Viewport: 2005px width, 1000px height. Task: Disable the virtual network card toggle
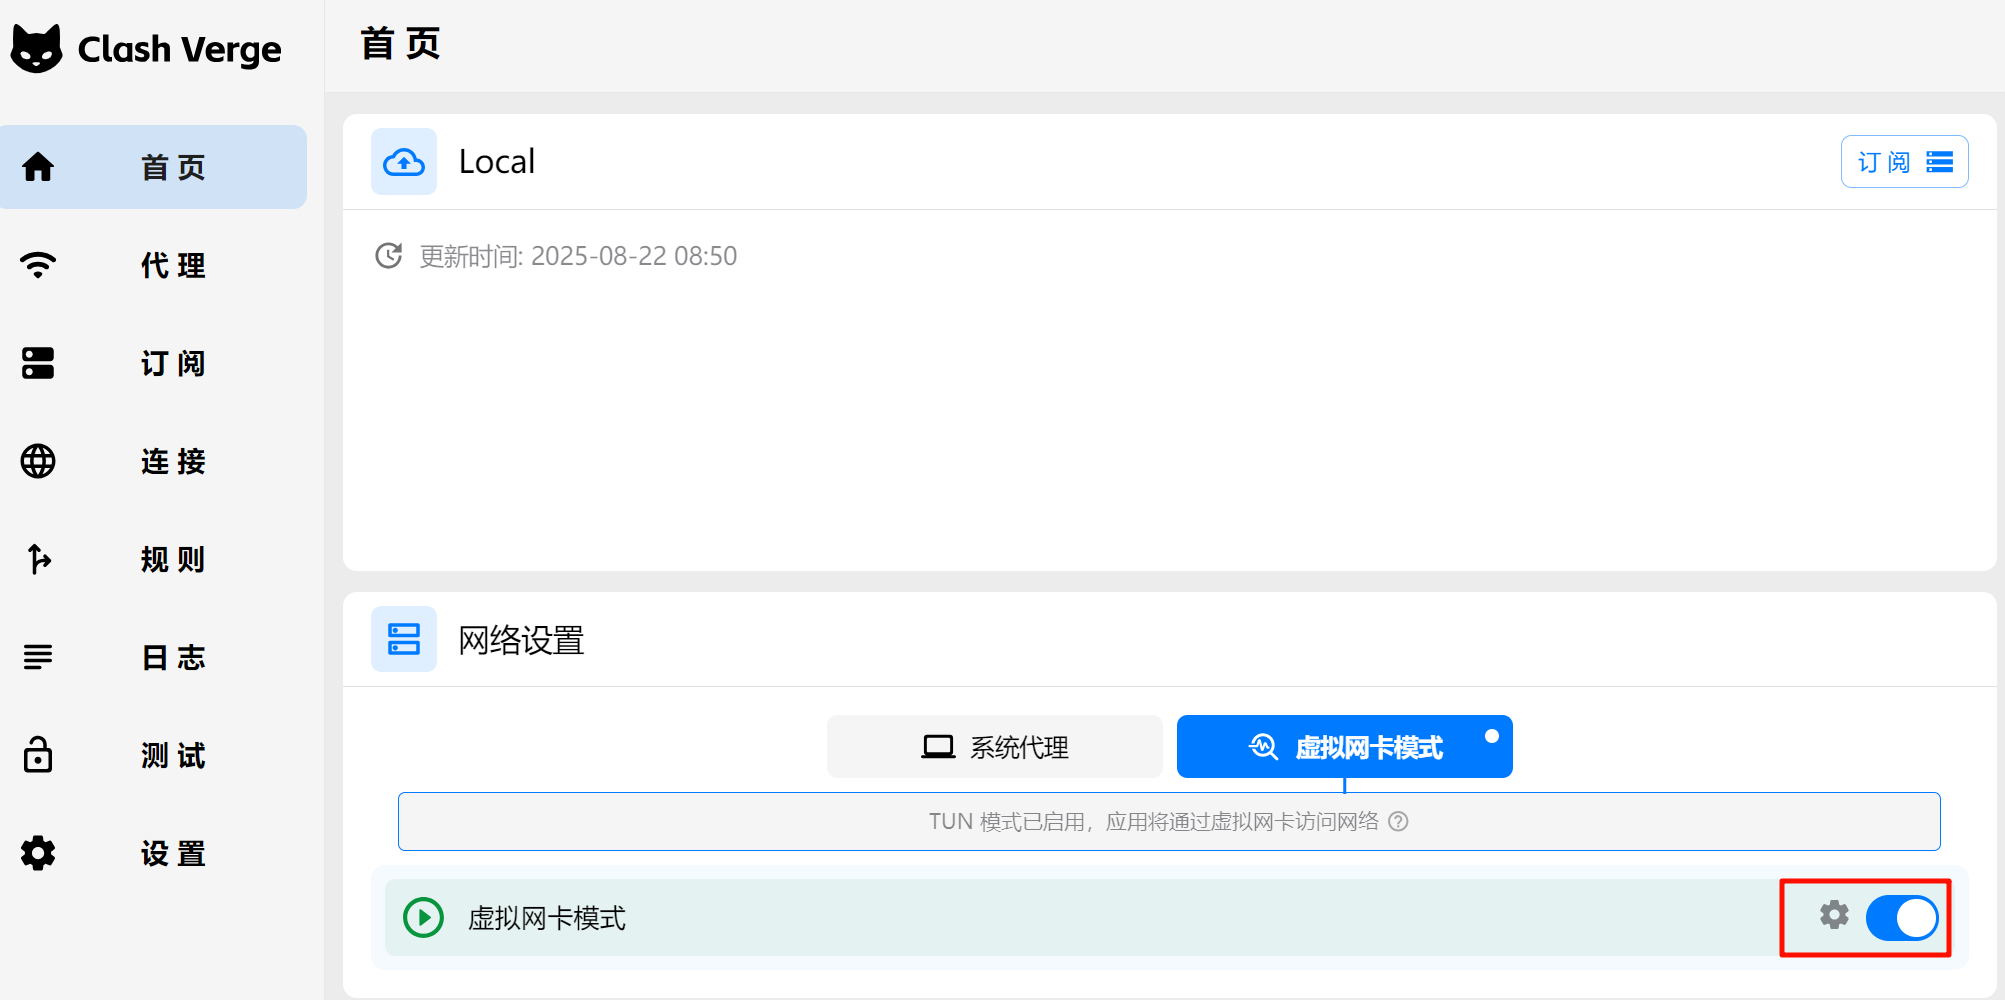coord(1901,918)
